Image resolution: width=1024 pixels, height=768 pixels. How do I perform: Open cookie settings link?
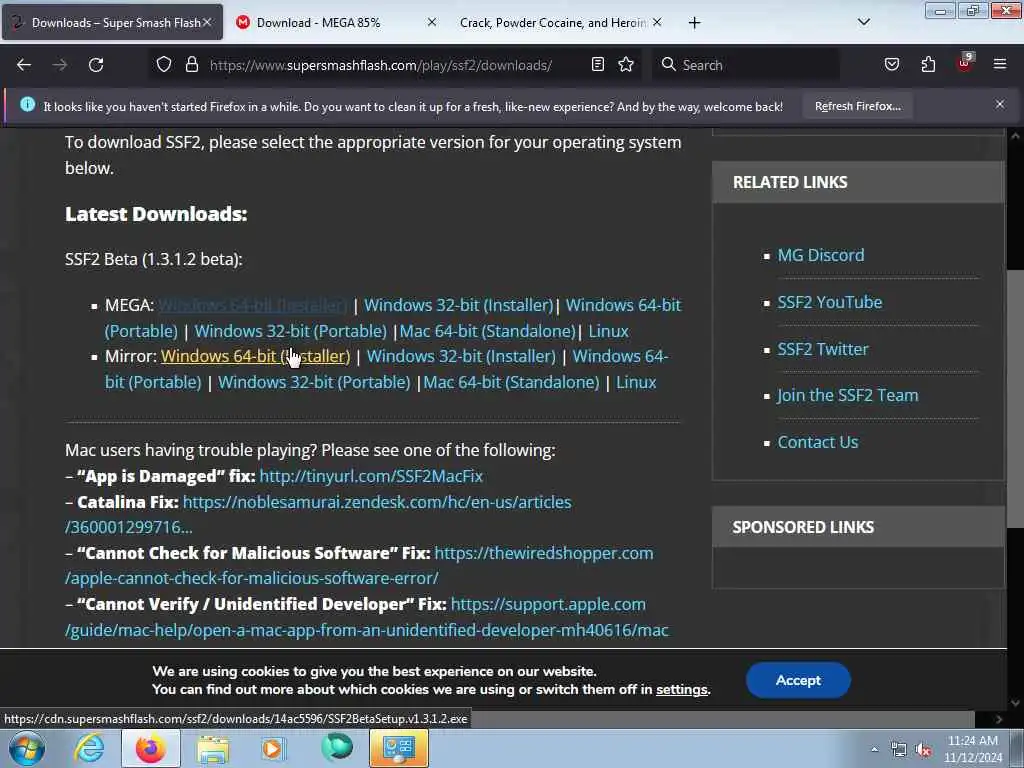coord(682,690)
